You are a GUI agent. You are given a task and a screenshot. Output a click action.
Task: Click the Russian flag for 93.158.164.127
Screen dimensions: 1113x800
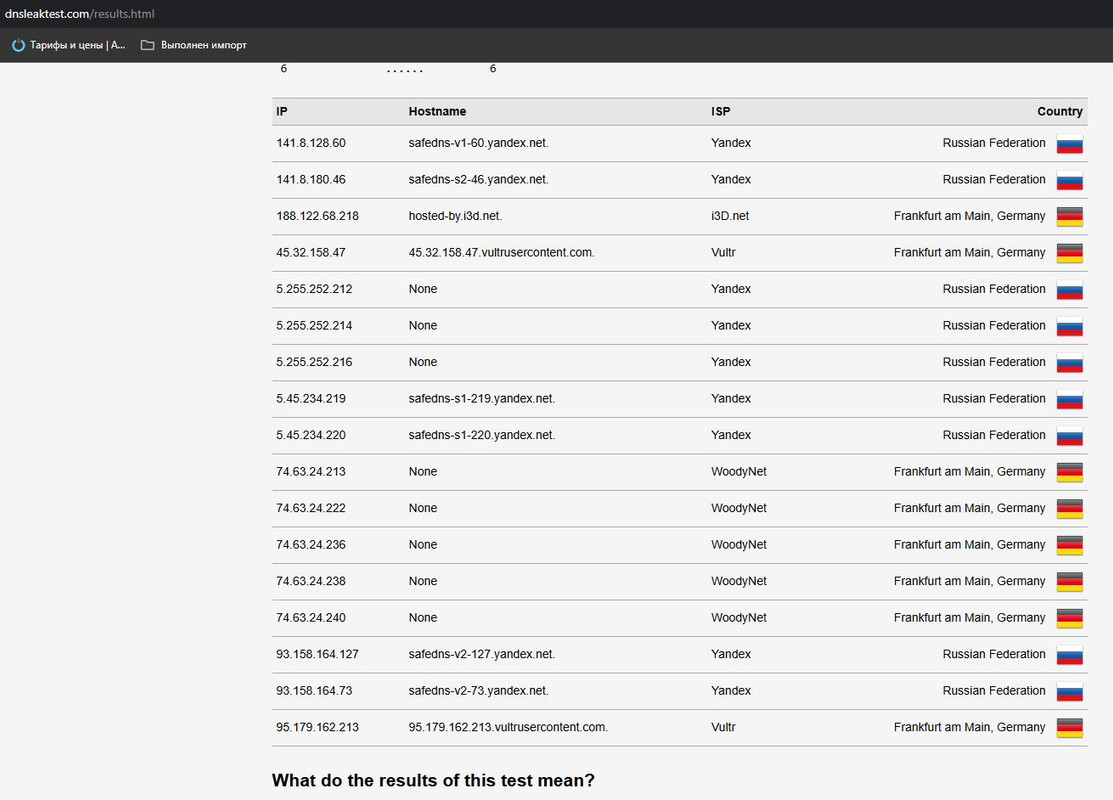coord(1070,656)
